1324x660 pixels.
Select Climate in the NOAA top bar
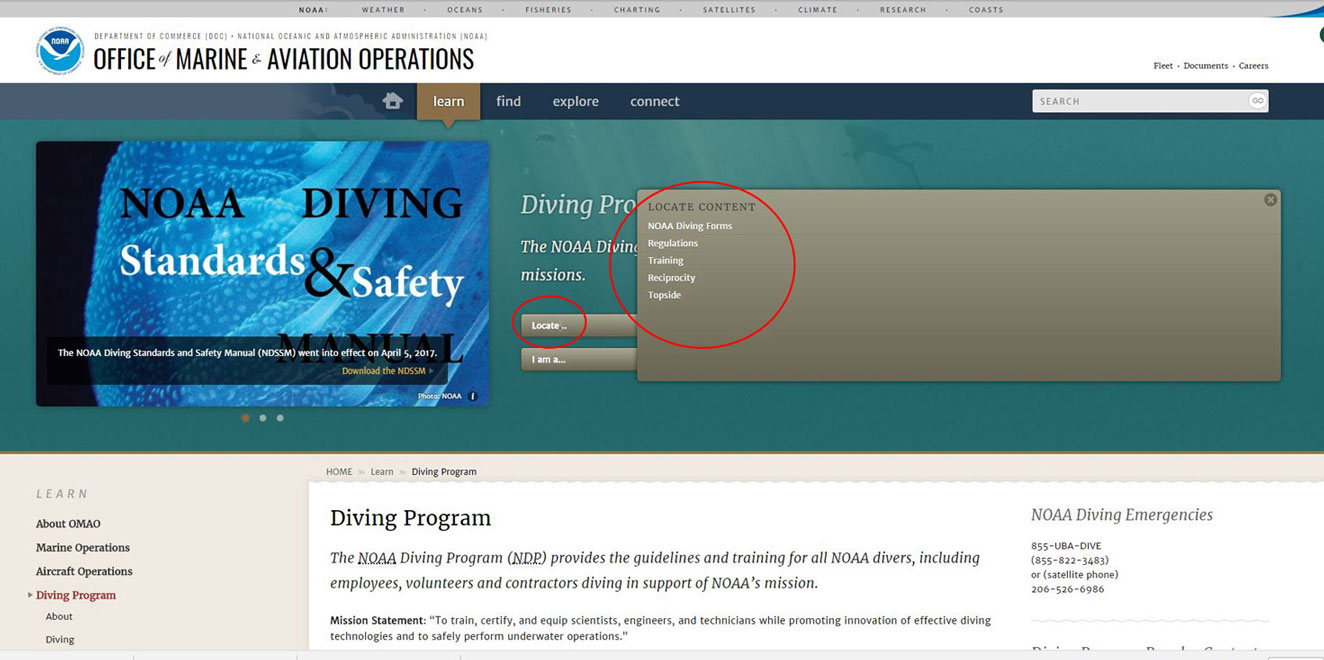pos(817,10)
